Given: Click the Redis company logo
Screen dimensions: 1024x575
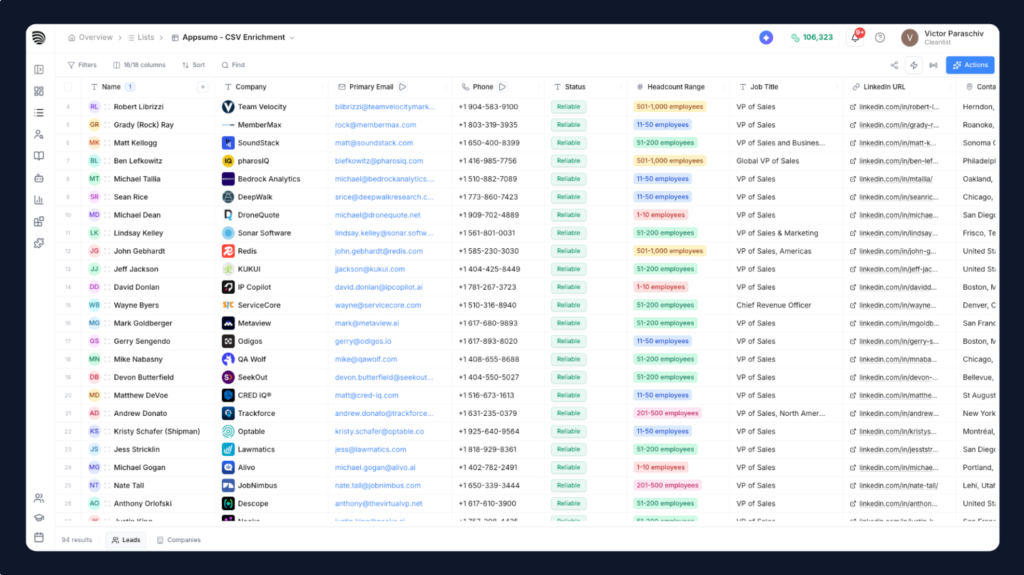Looking at the screenshot, I should [x=228, y=251].
